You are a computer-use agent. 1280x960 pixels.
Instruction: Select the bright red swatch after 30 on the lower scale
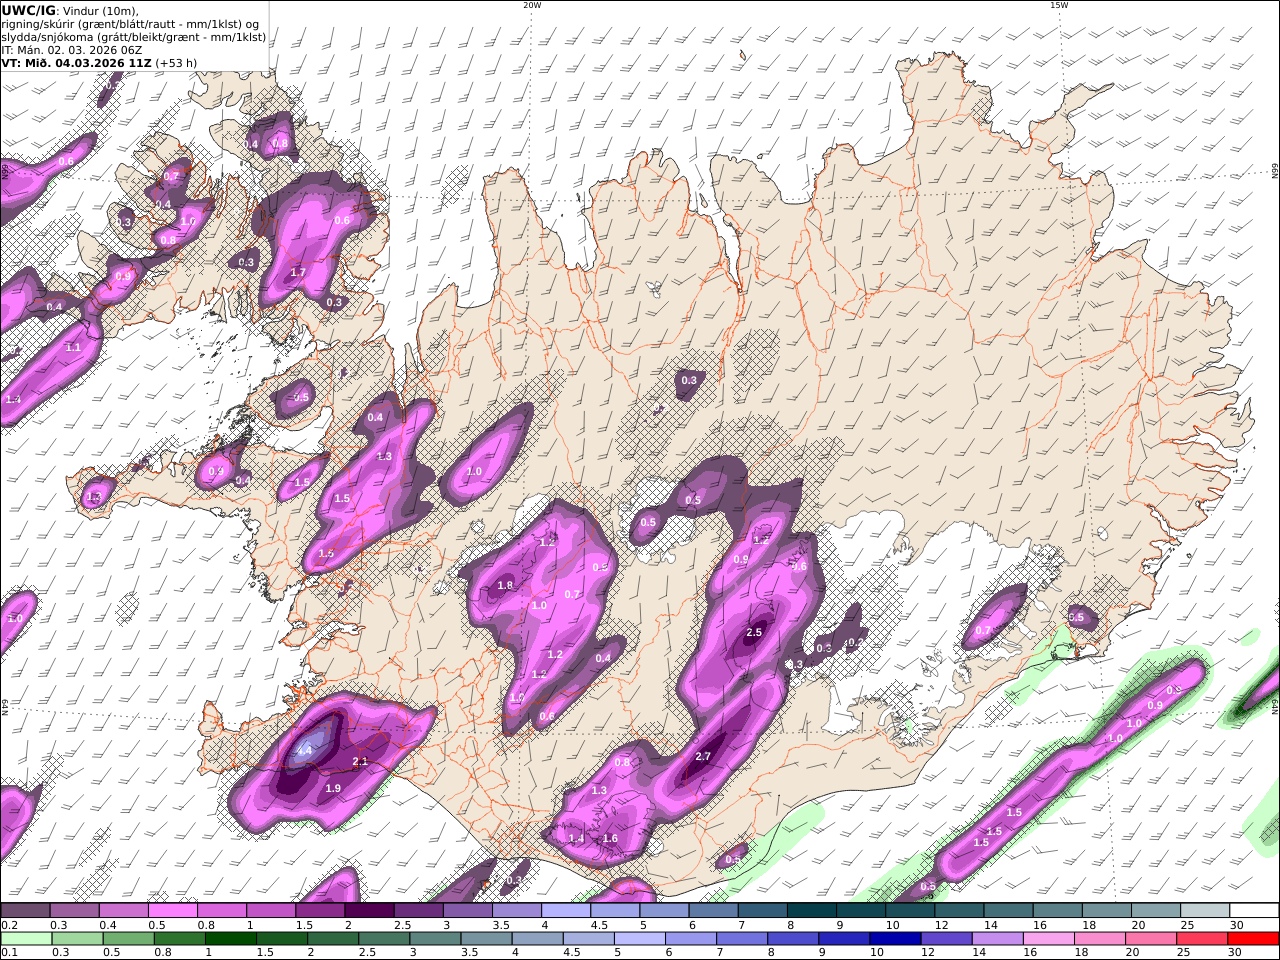click(1254, 938)
